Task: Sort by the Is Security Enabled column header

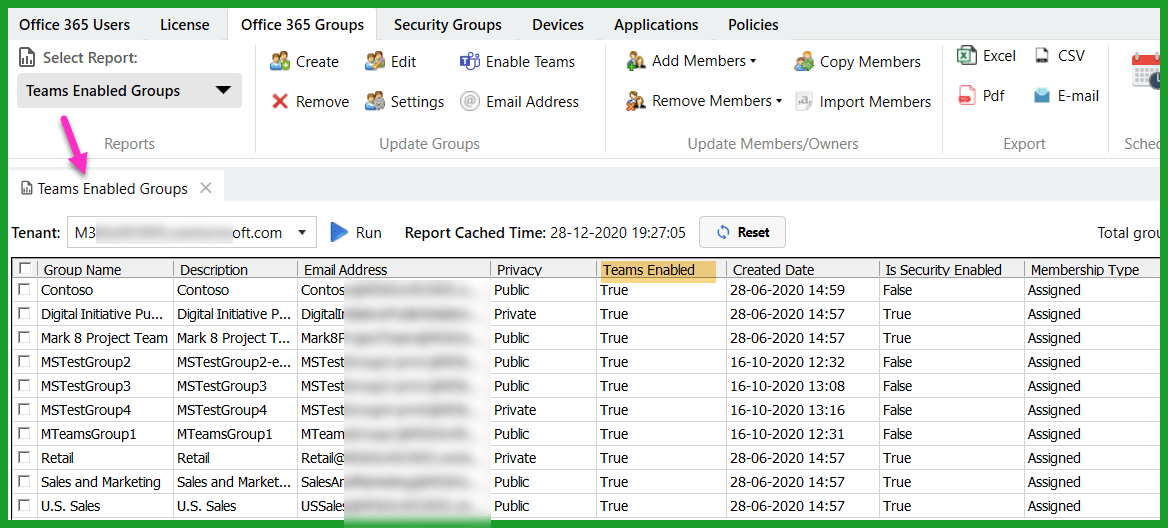Action: pyautogui.click(x=951, y=270)
